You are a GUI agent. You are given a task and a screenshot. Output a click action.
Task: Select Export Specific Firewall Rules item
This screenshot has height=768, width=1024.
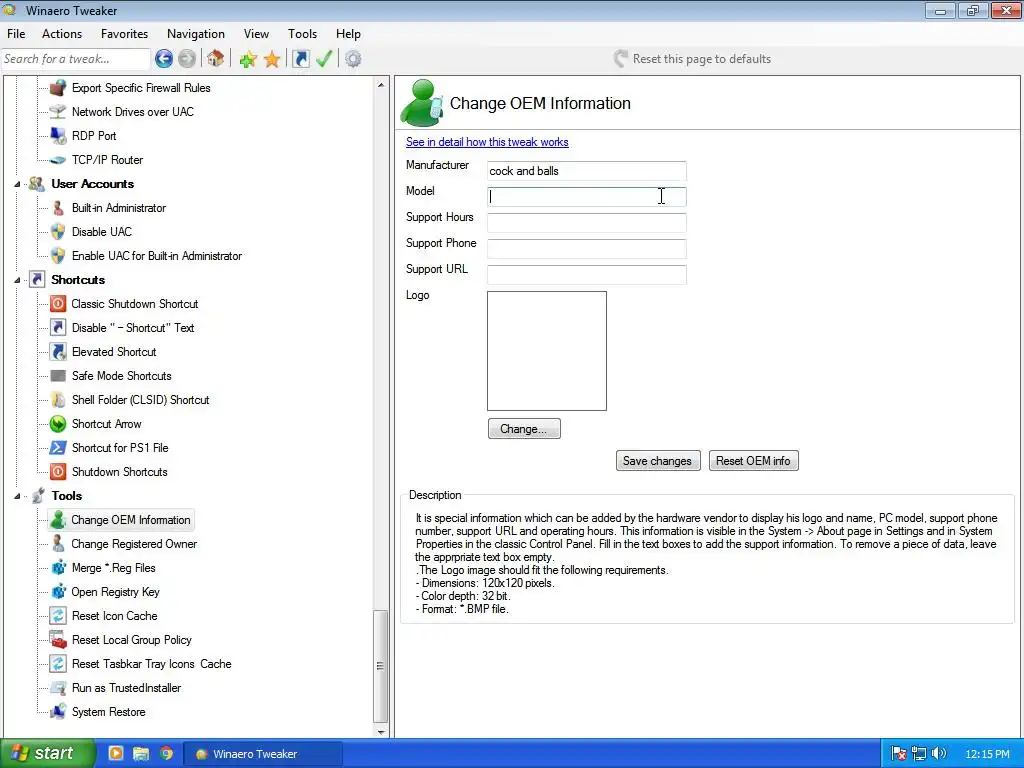(x=141, y=88)
